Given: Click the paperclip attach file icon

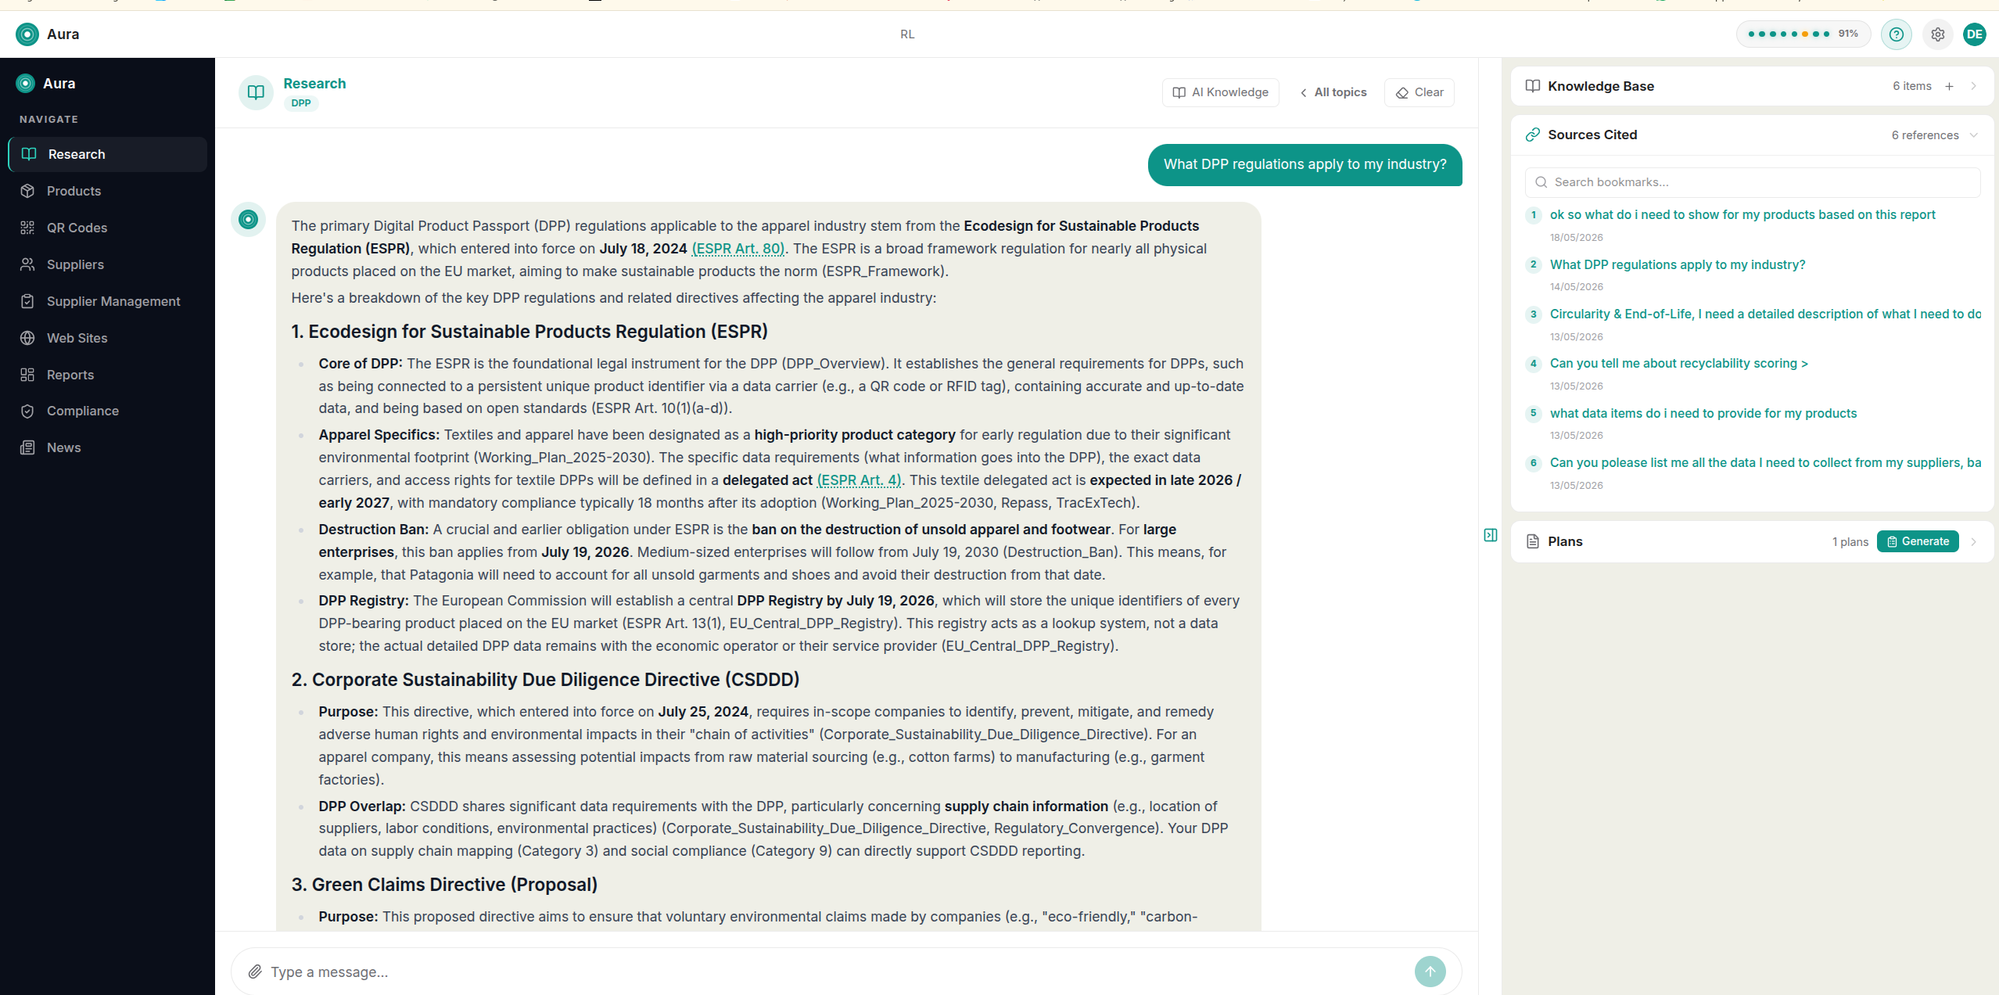Looking at the screenshot, I should tap(255, 972).
